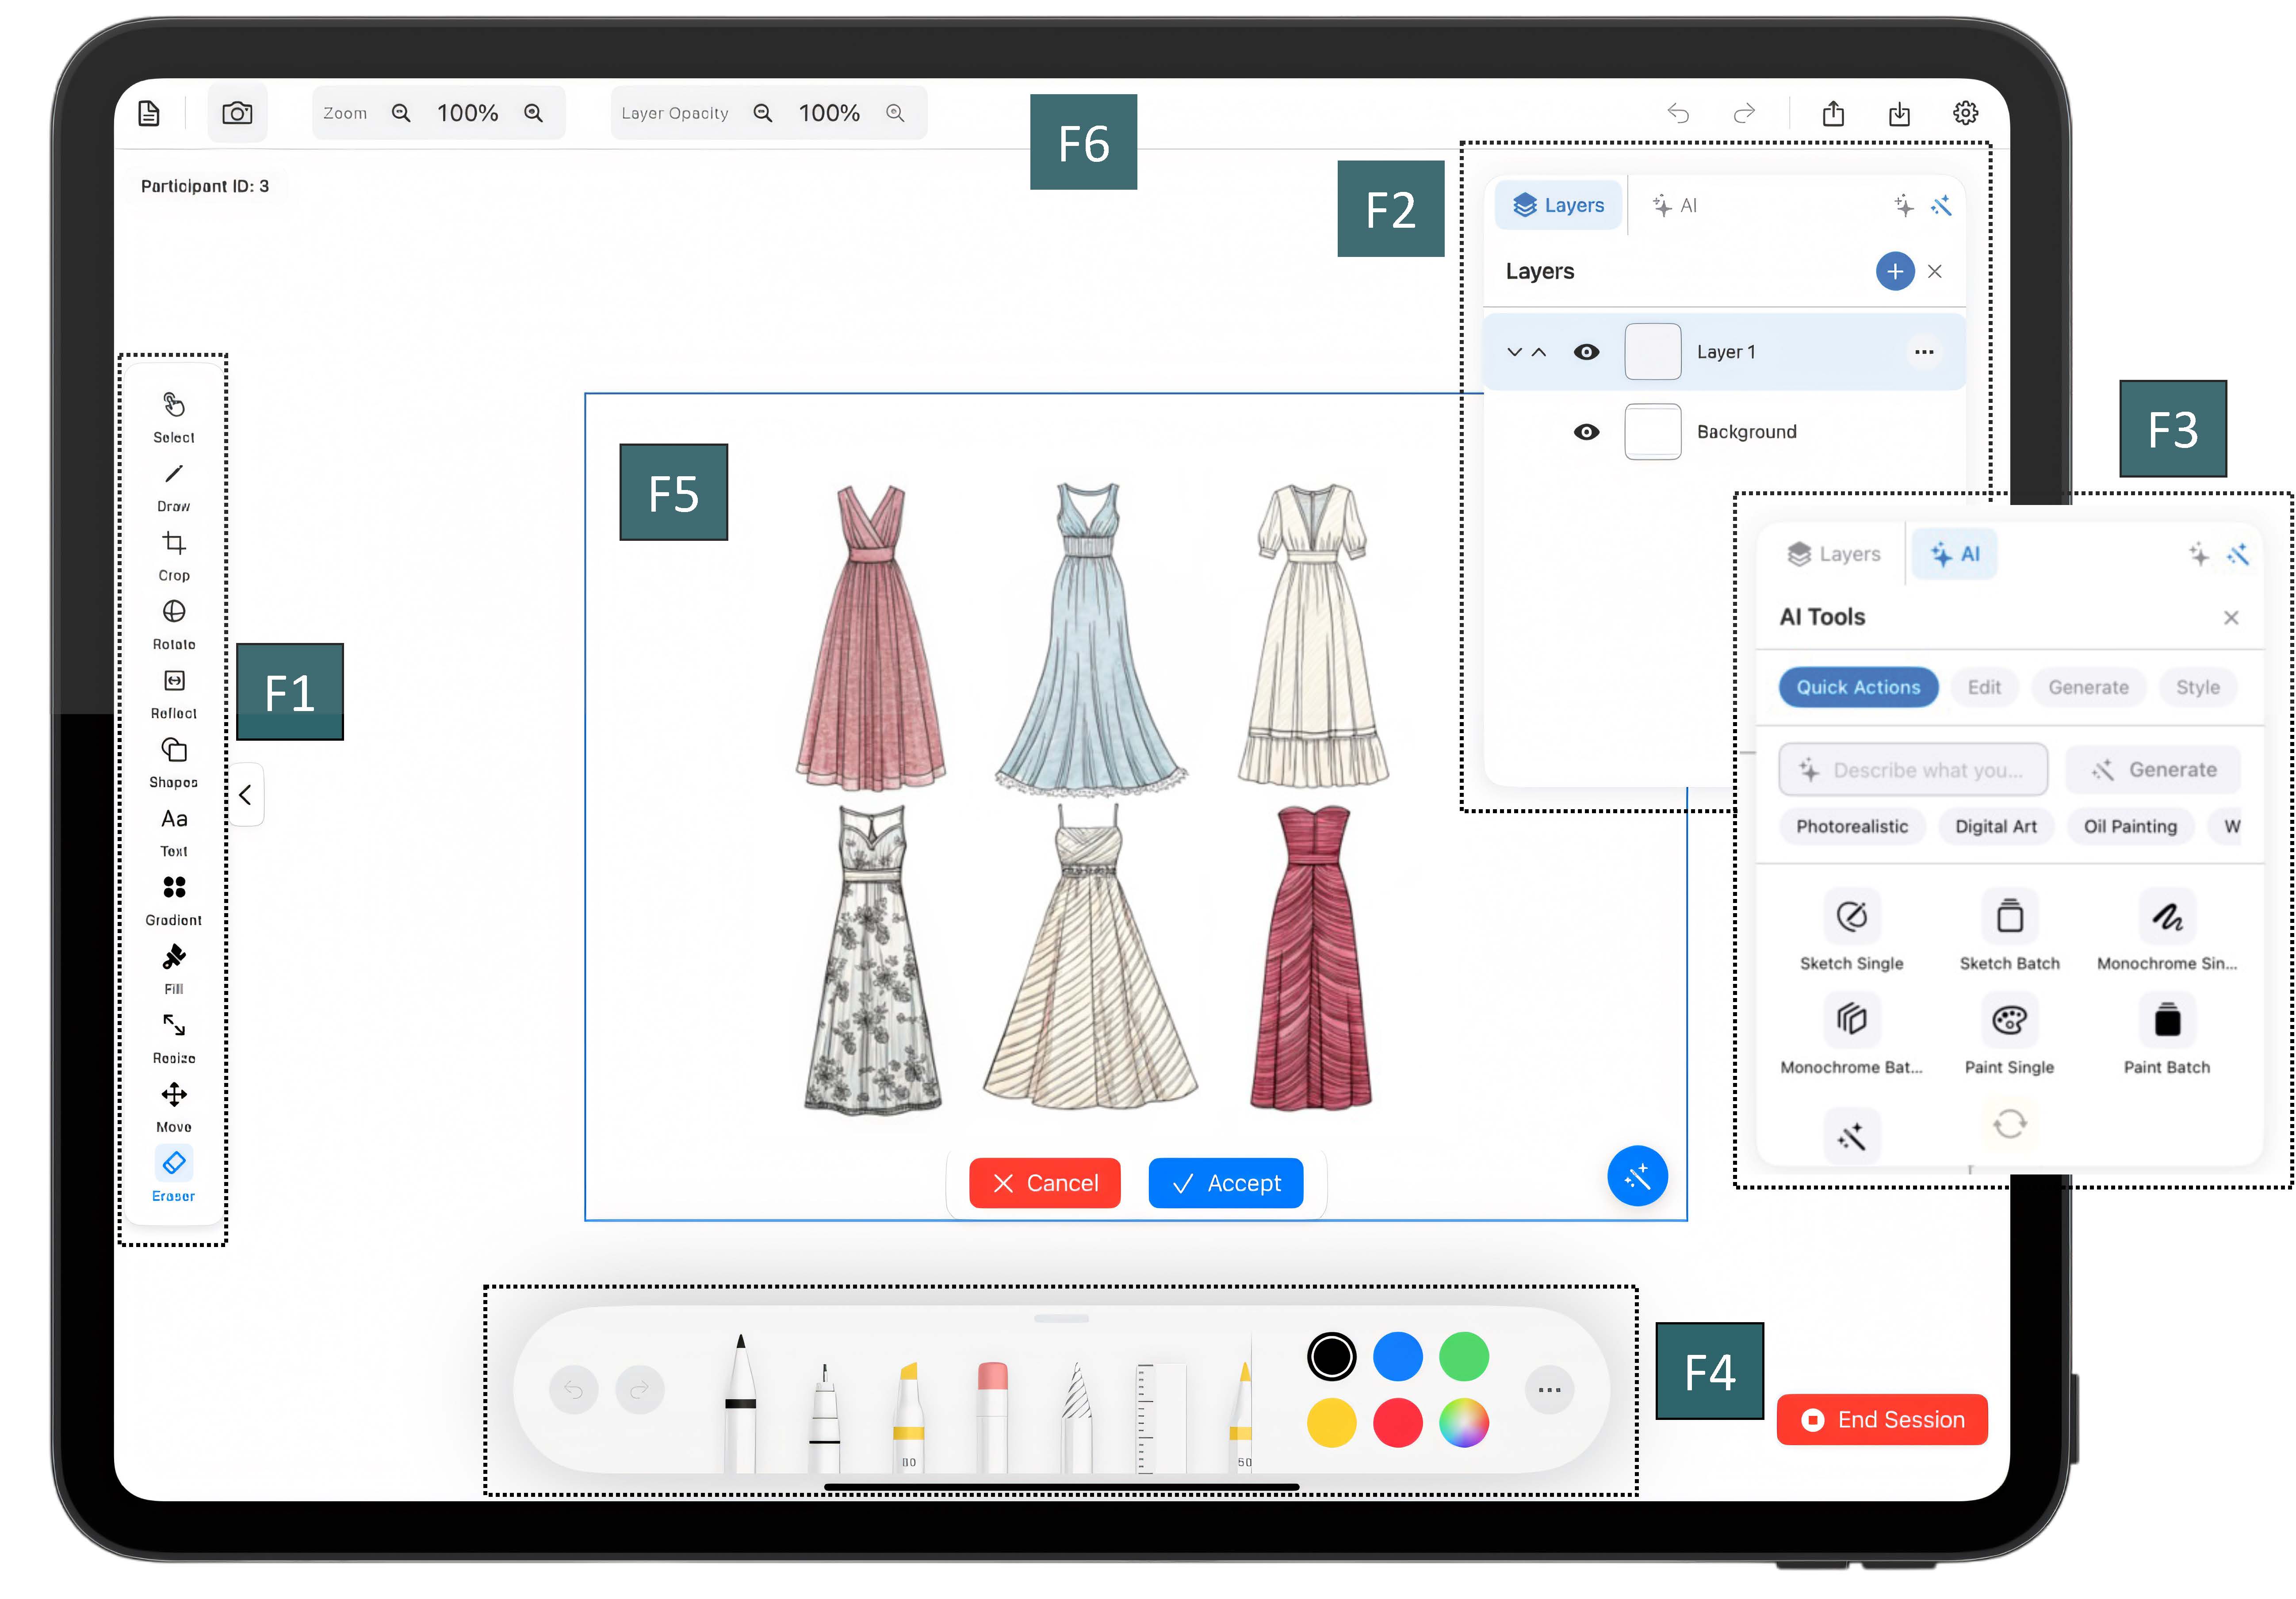Choose the Gradient tool
Screen dimensions: 2296x1599
(x=174, y=888)
